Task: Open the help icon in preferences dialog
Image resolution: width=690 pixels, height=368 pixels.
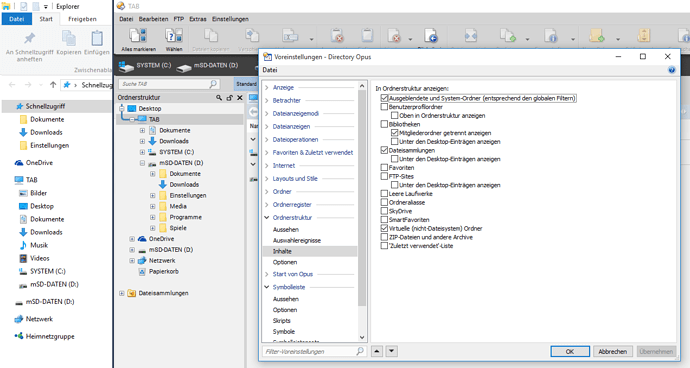Action: 672,70
